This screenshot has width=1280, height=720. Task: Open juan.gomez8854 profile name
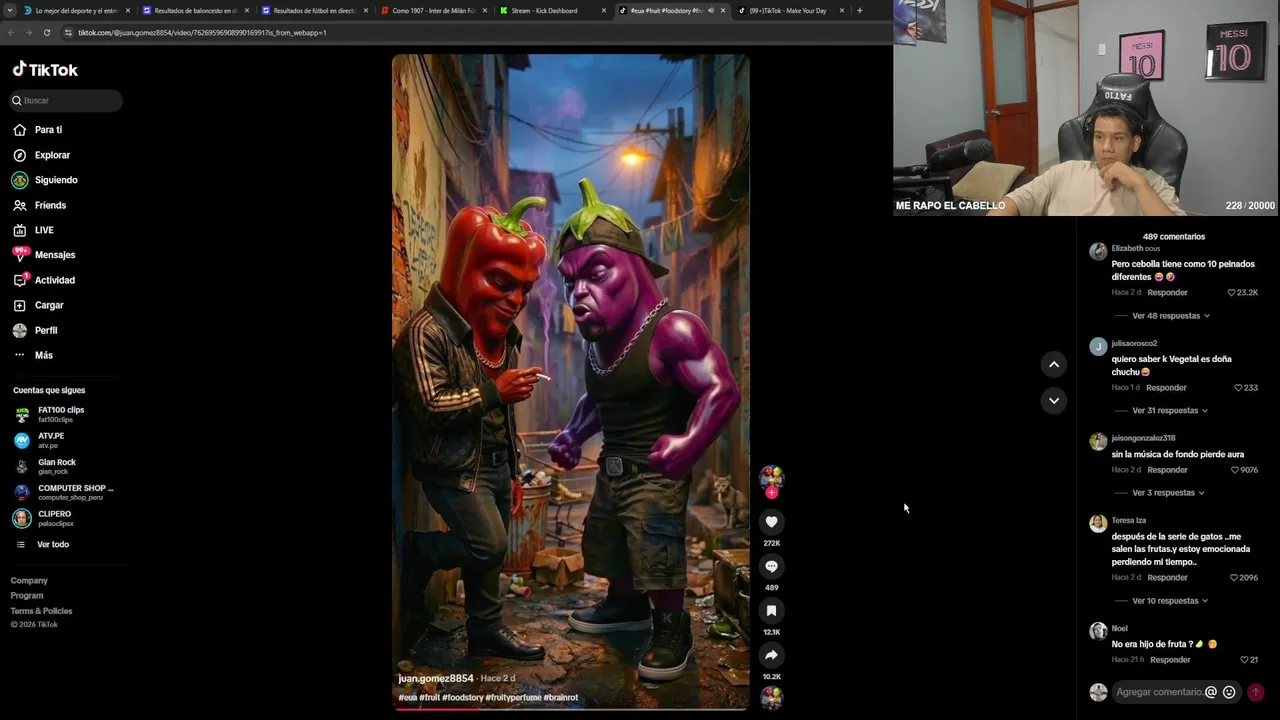click(x=436, y=678)
